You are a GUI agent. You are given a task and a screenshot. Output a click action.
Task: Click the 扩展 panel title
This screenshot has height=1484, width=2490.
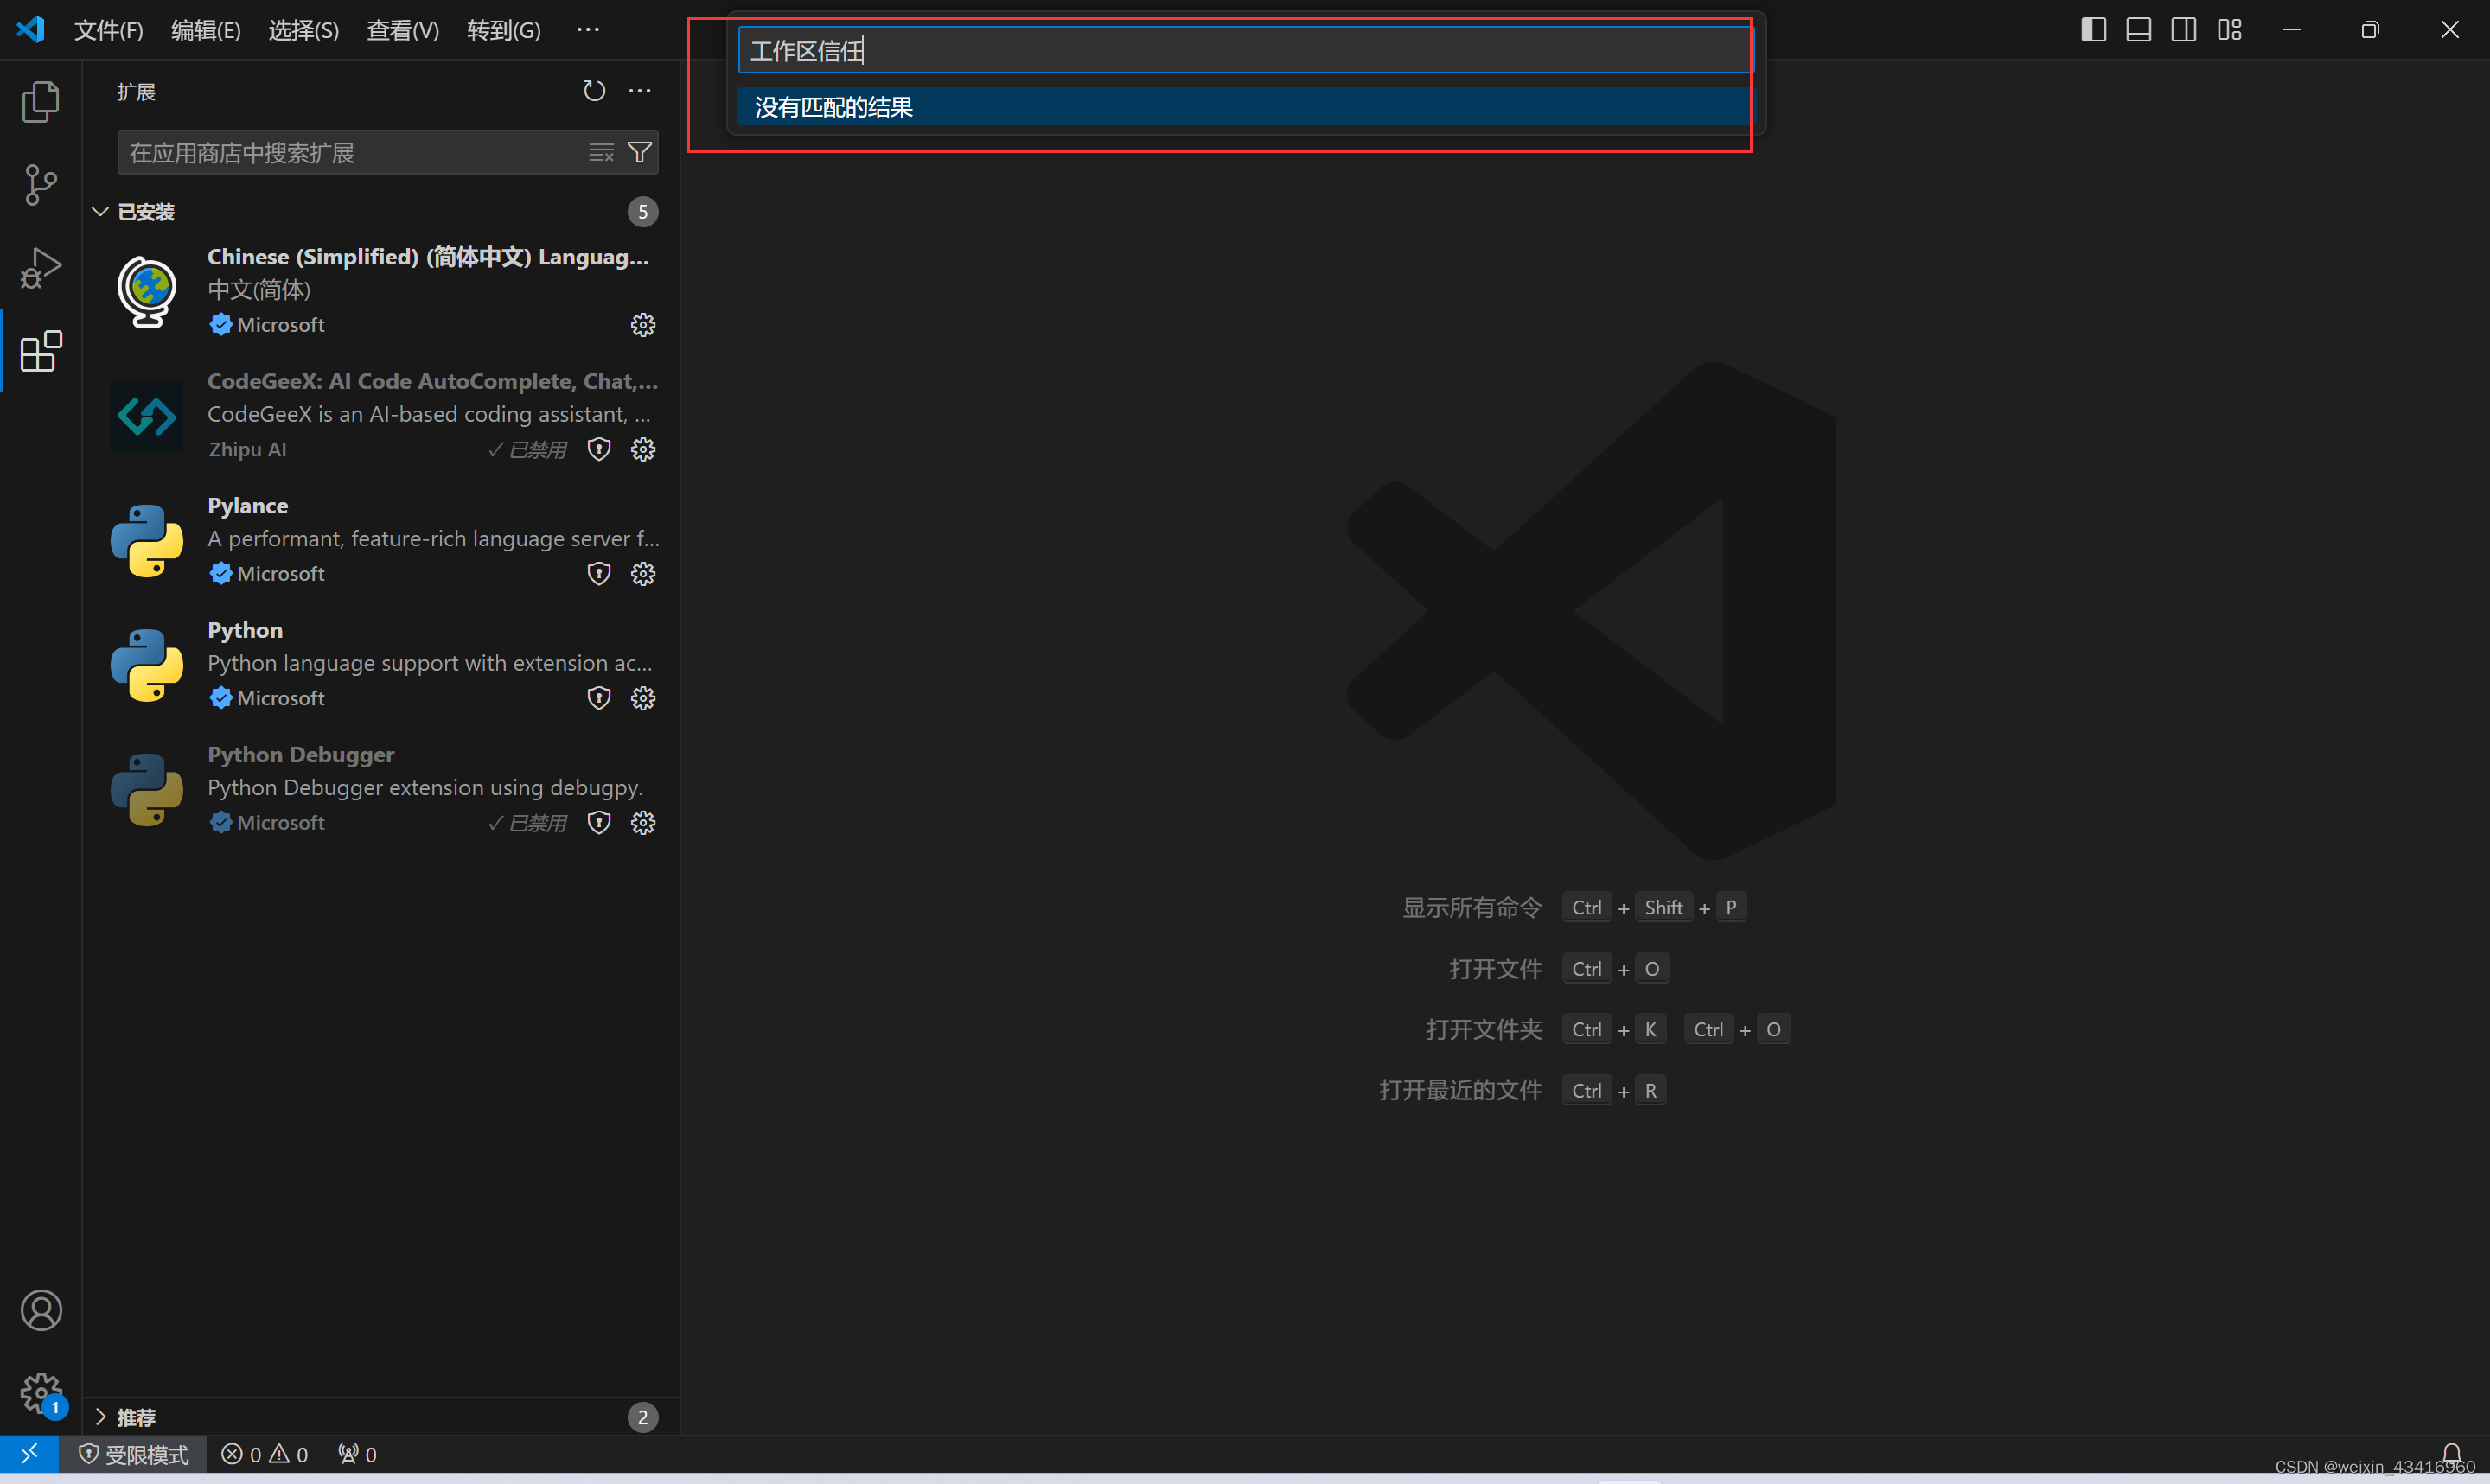pos(136,92)
